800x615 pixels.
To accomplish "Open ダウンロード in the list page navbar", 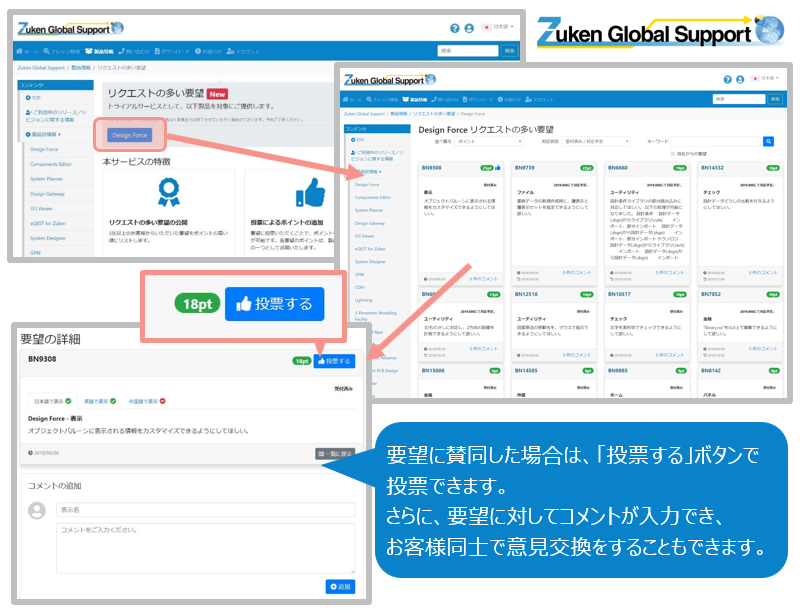I will [479, 100].
